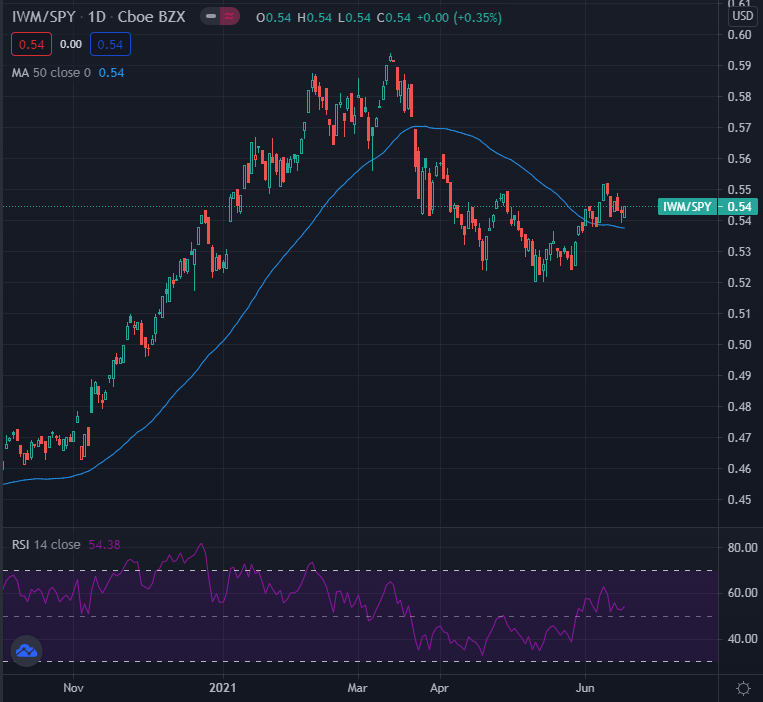Click the +0.35% change value
This screenshot has height=702, width=763.
pos(477,18)
